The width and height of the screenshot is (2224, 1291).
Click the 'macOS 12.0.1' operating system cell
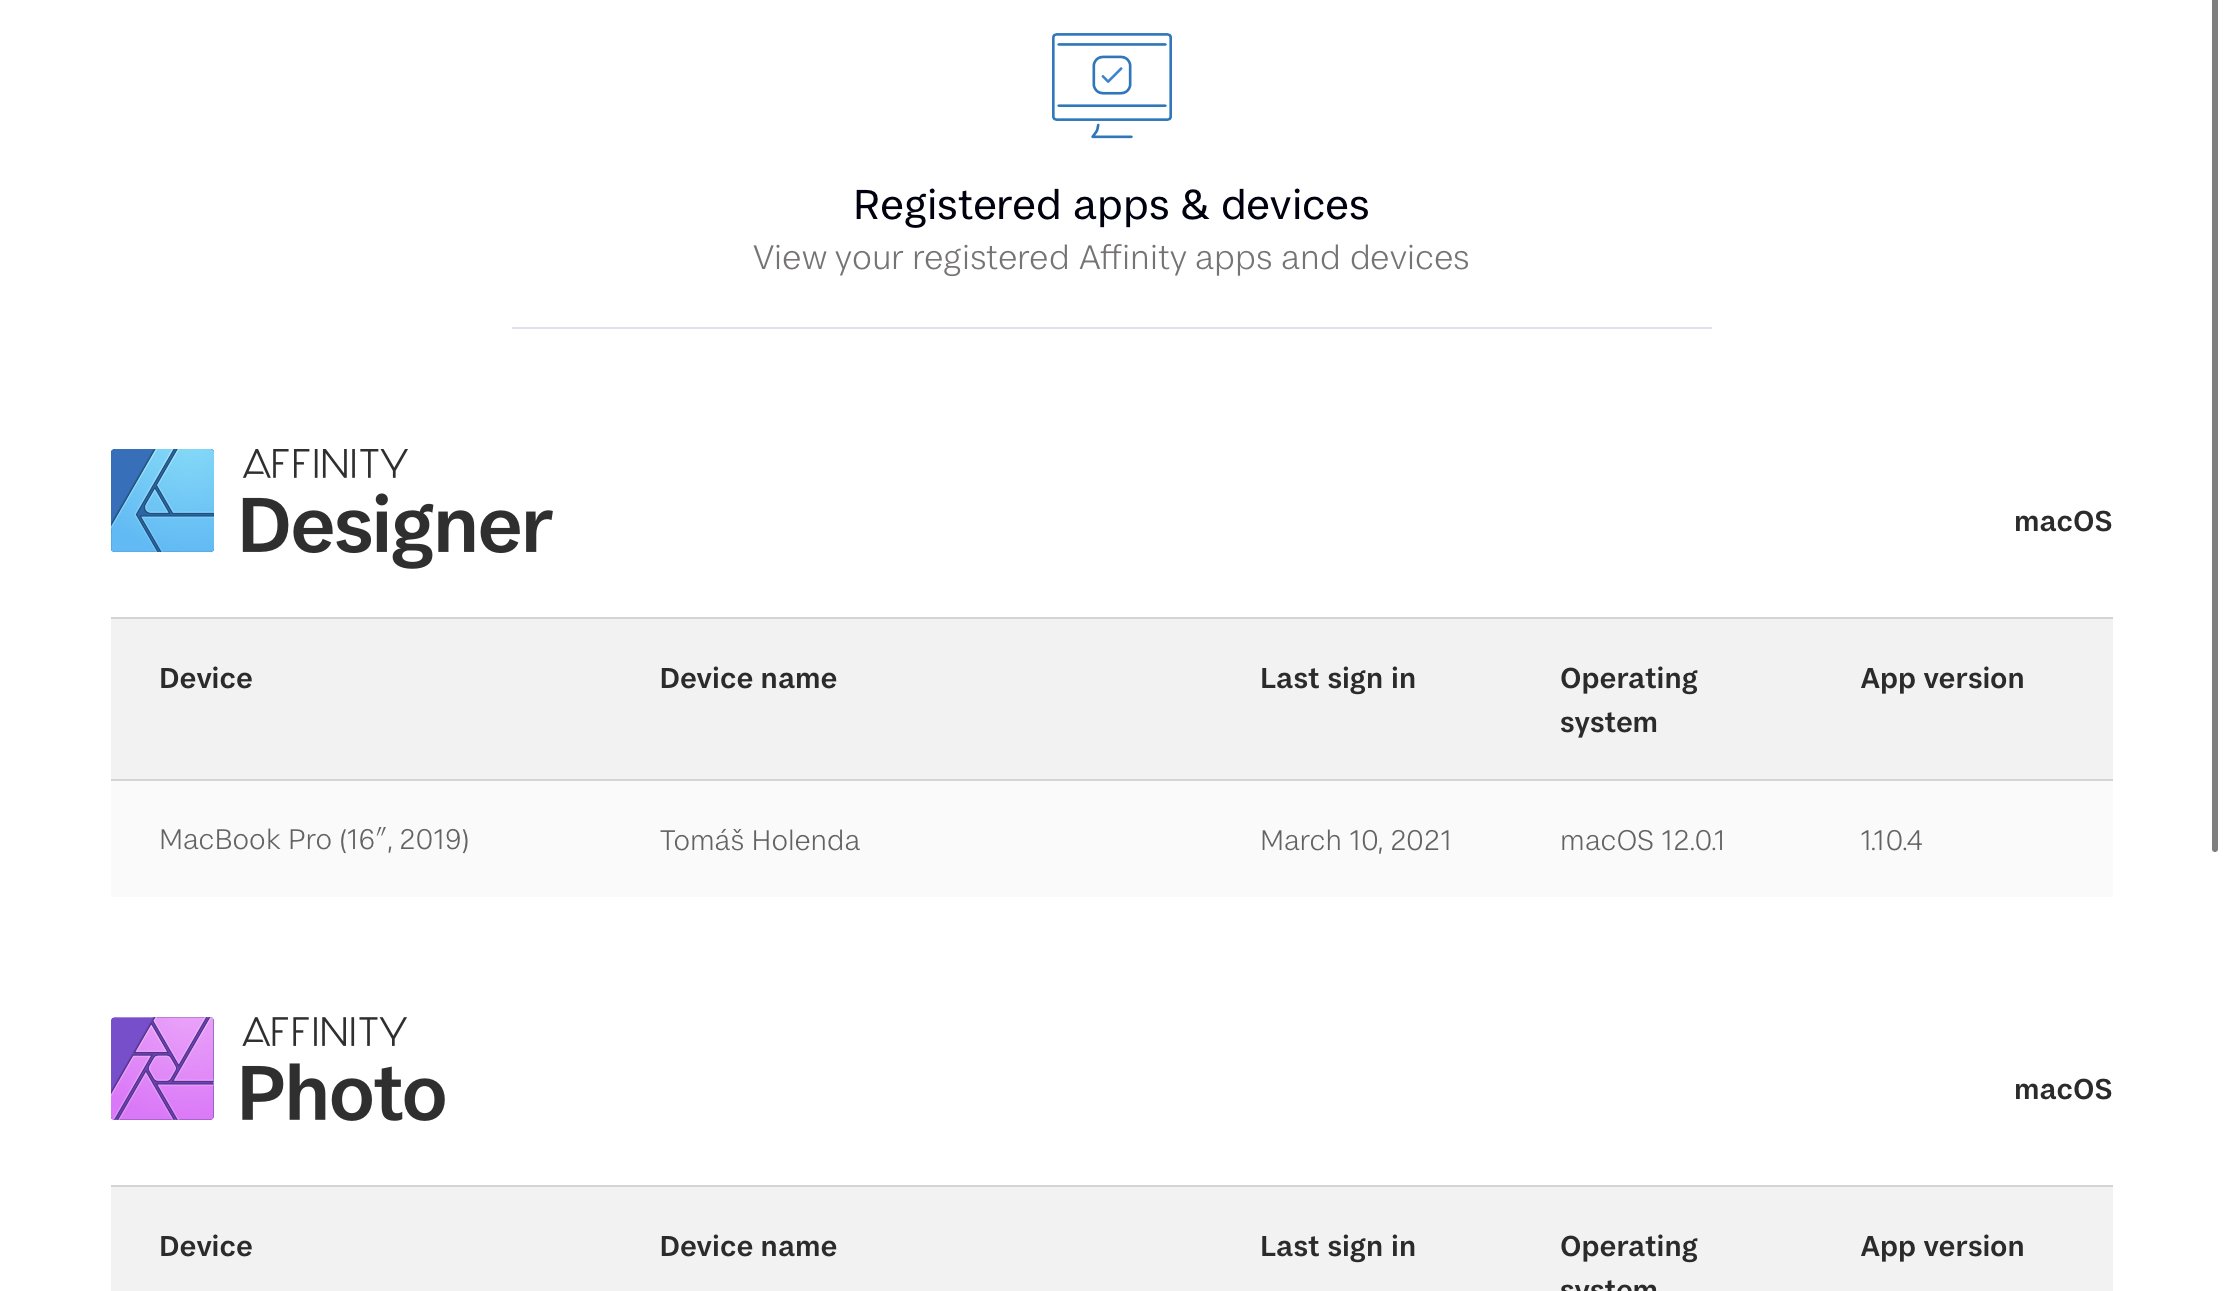[x=1642, y=840]
